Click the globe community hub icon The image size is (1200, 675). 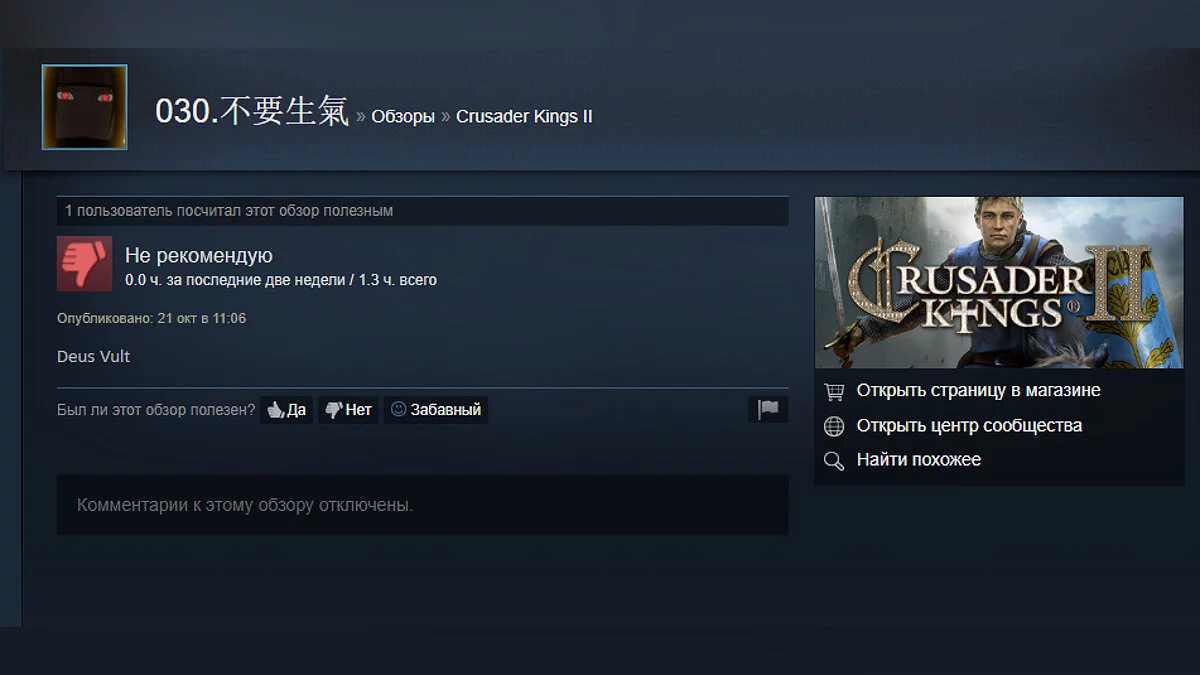(x=833, y=426)
